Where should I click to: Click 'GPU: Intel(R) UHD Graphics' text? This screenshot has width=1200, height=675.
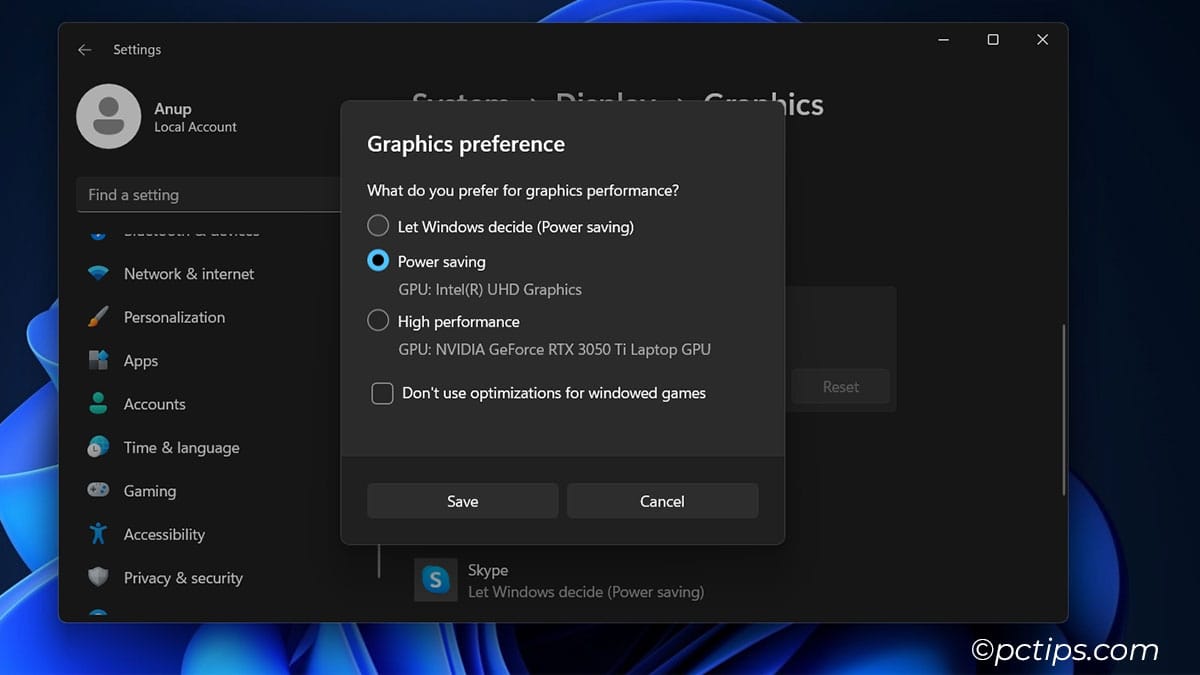(490, 290)
